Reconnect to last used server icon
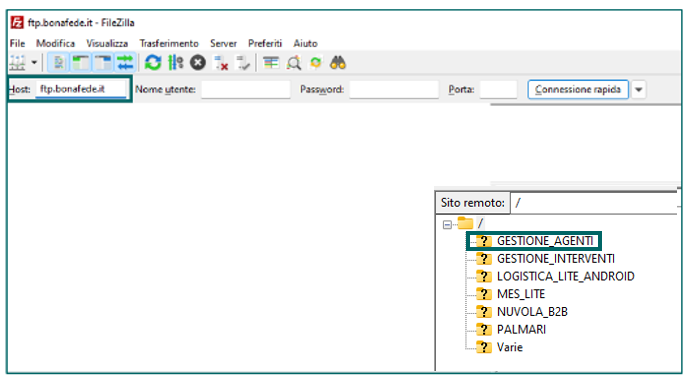The width and height of the screenshot is (695, 384). click(x=243, y=63)
